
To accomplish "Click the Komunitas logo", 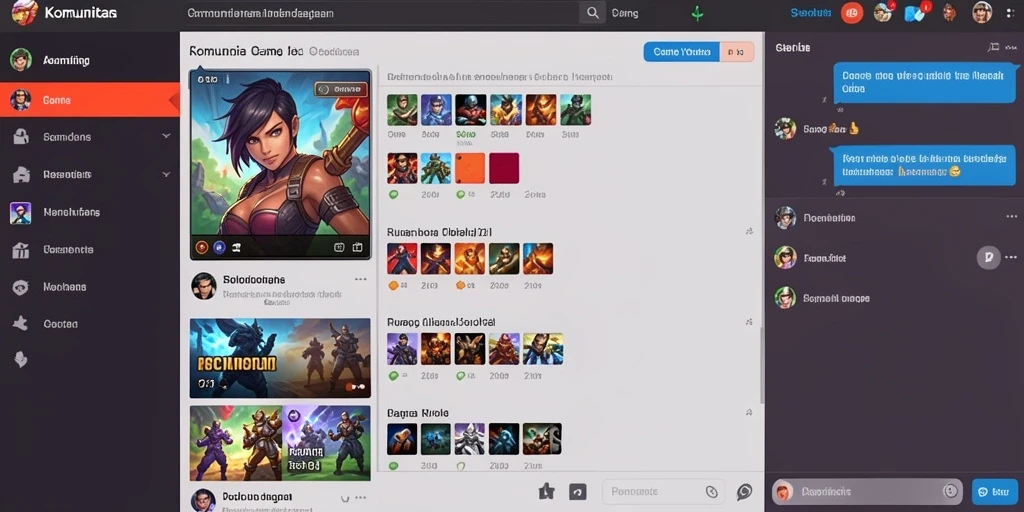I will tap(24, 12).
